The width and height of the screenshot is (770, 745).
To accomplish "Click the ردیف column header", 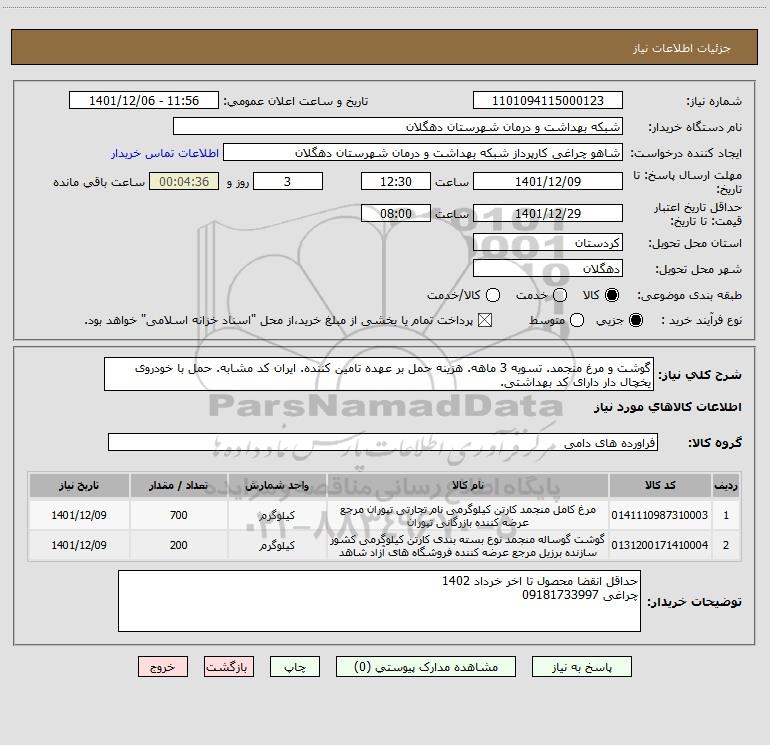I will click(726, 486).
